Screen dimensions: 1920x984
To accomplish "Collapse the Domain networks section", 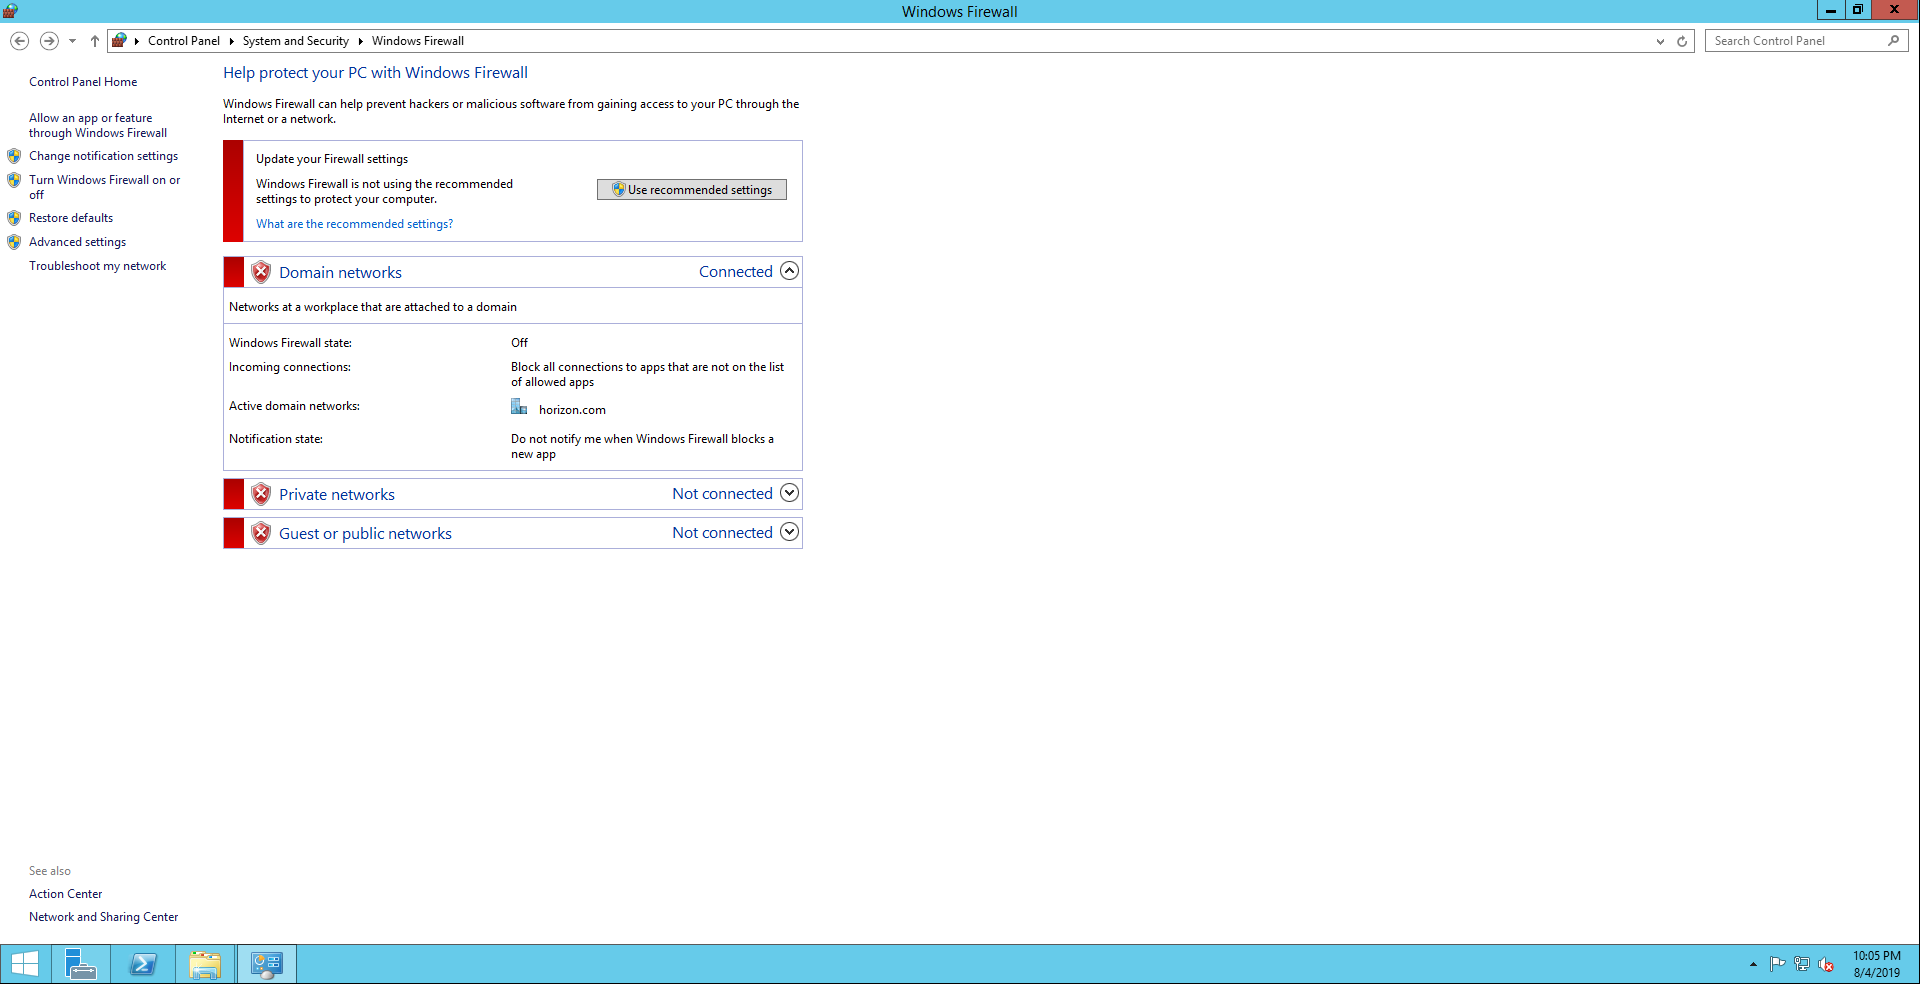I will 789,271.
